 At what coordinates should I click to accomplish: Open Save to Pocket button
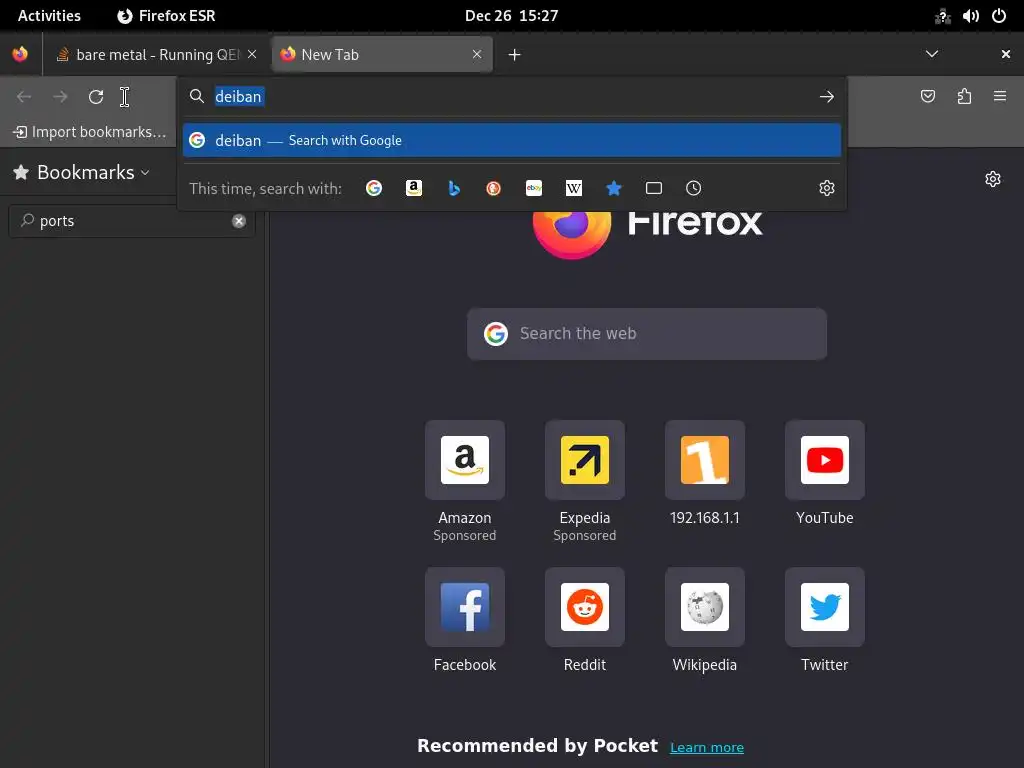click(x=927, y=97)
